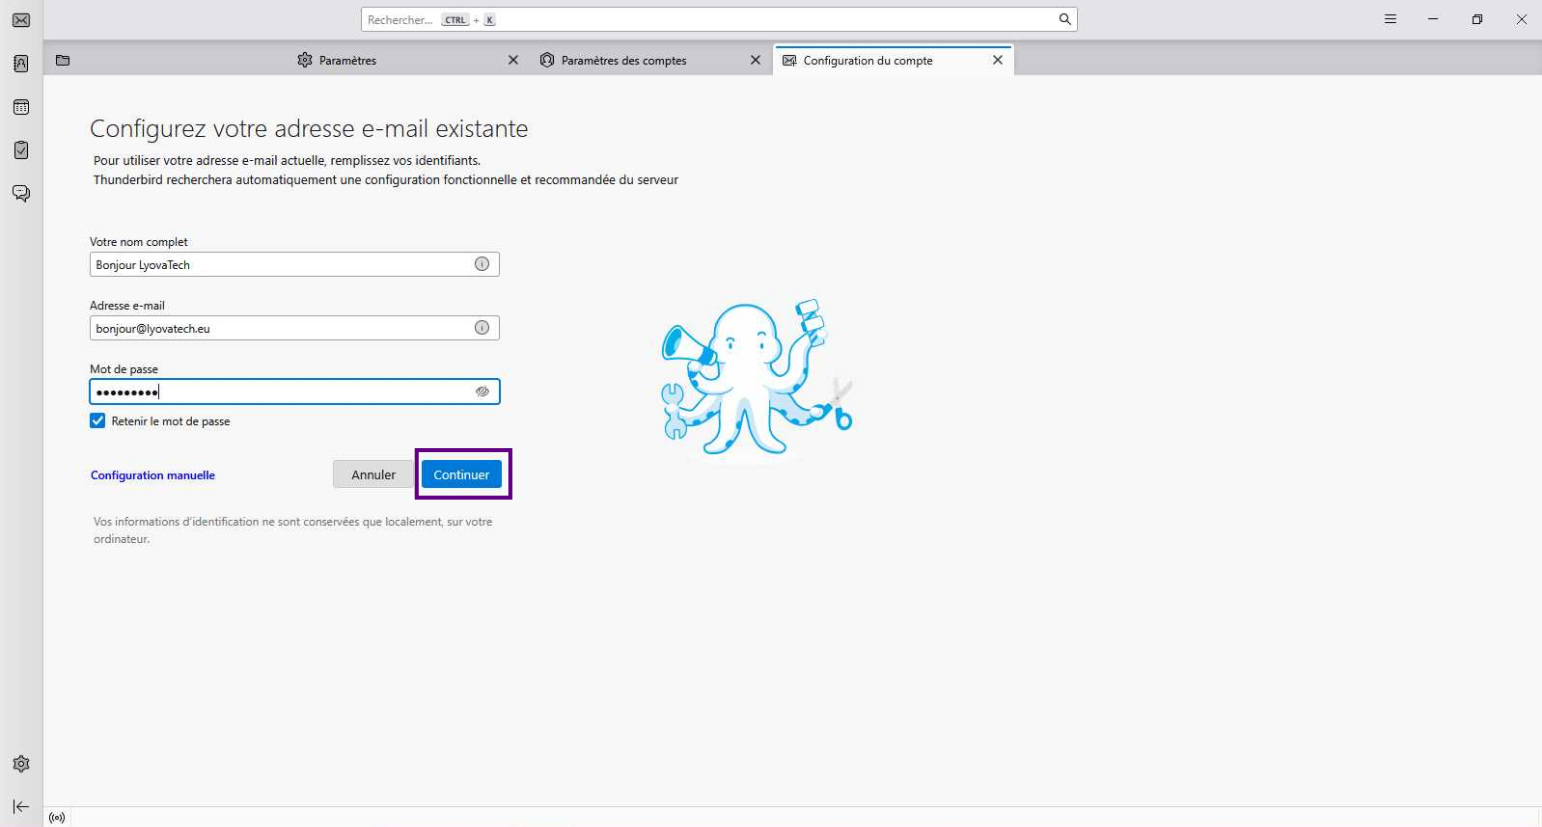Close the Configuration du compte tab
The width and height of the screenshot is (1542, 827).
tap(997, 60)
